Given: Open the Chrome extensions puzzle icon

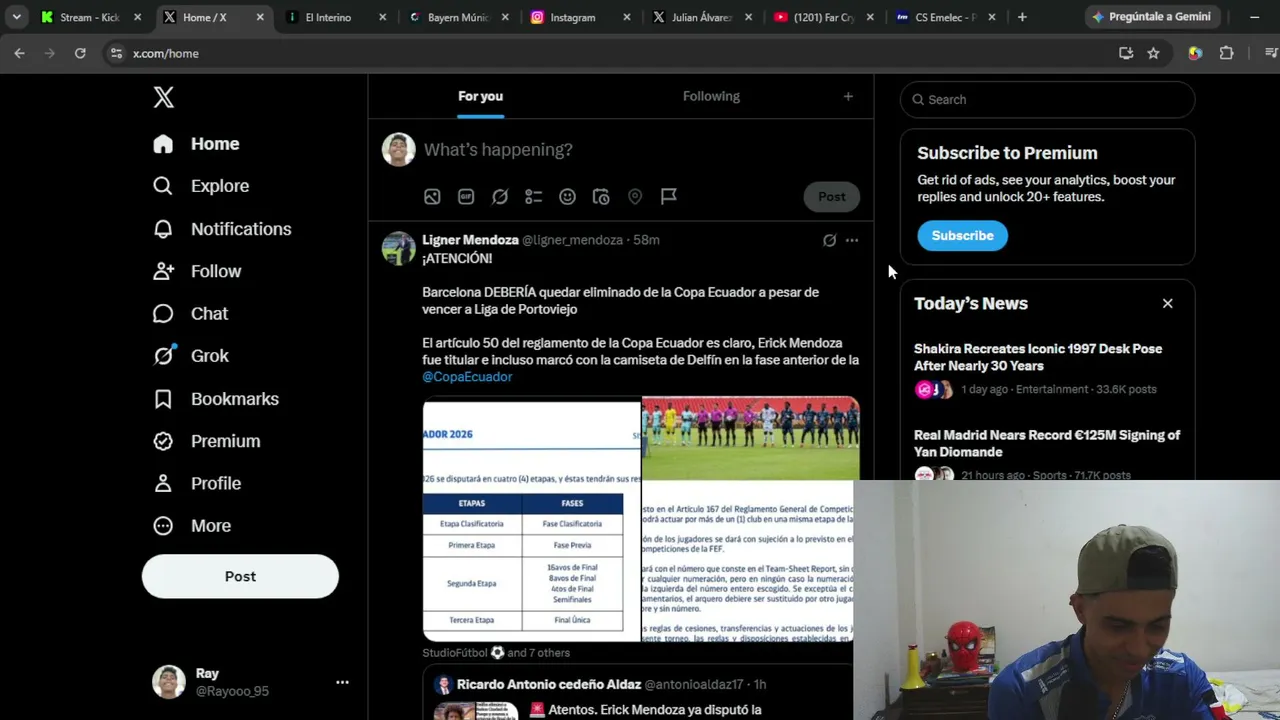Looking at the screenshot, I should (x=1227, y=53).
